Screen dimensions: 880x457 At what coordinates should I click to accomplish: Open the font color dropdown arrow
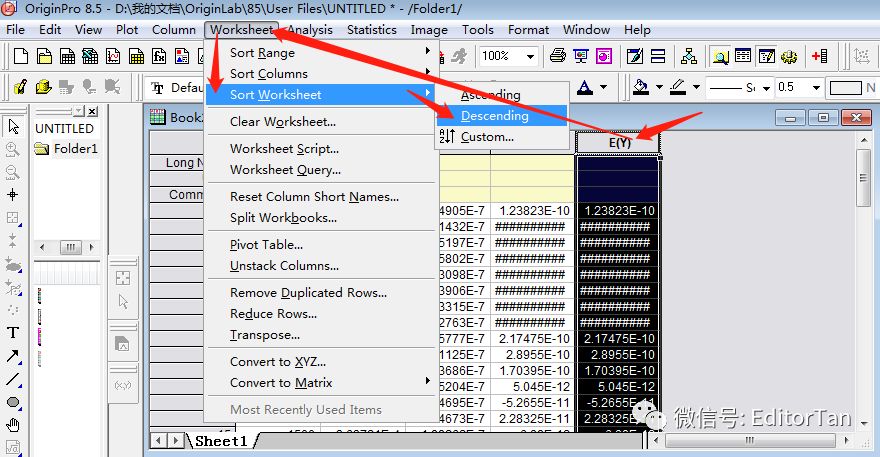pyautogui.click(x=603, y=87)
